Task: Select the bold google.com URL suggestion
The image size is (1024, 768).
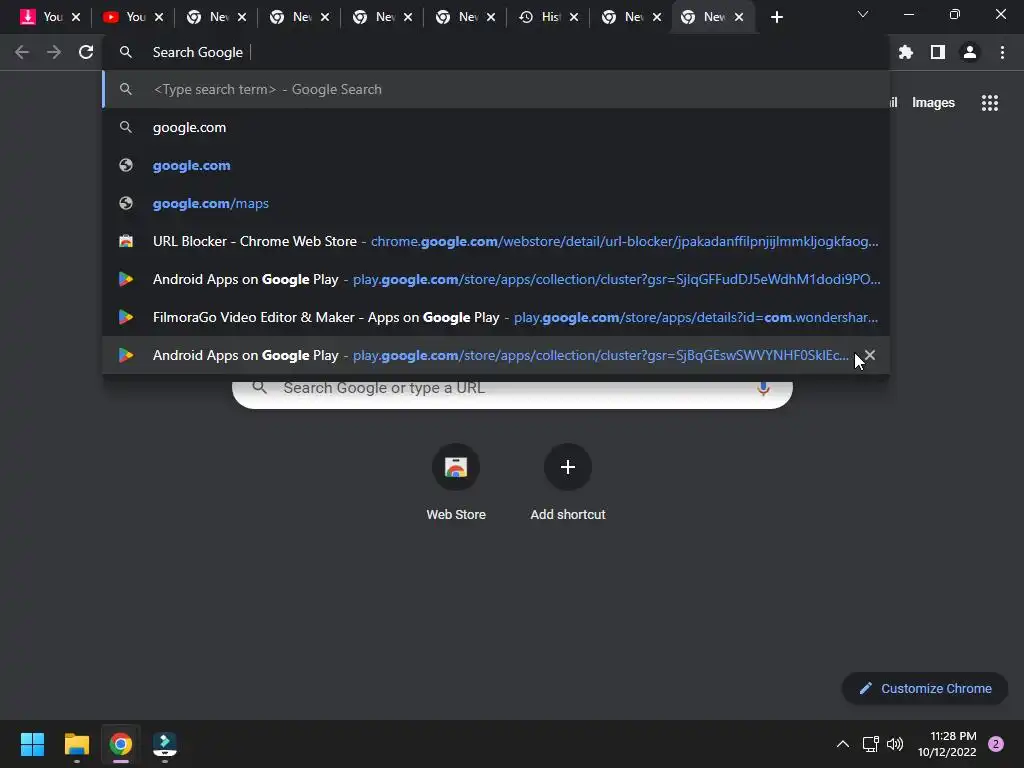Action: (496, 165)
